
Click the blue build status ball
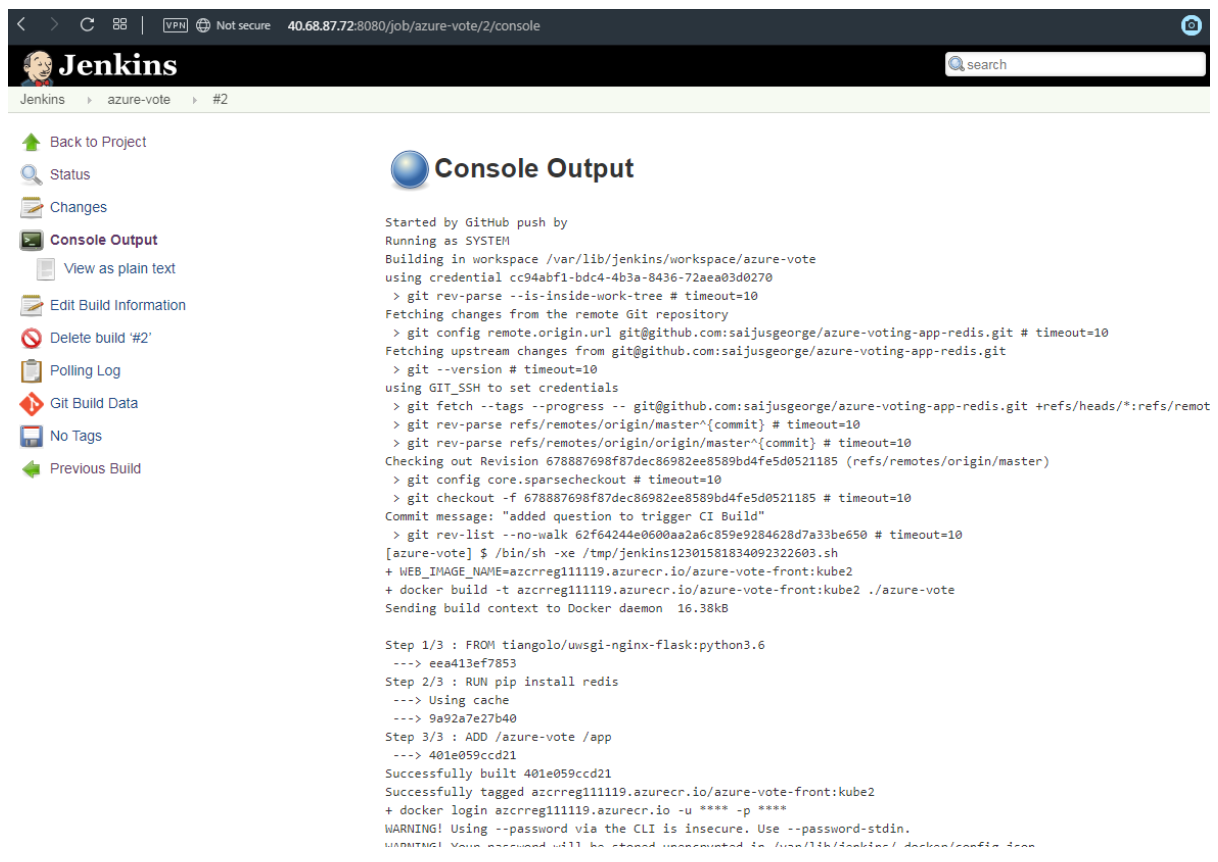tap(408, 169)
